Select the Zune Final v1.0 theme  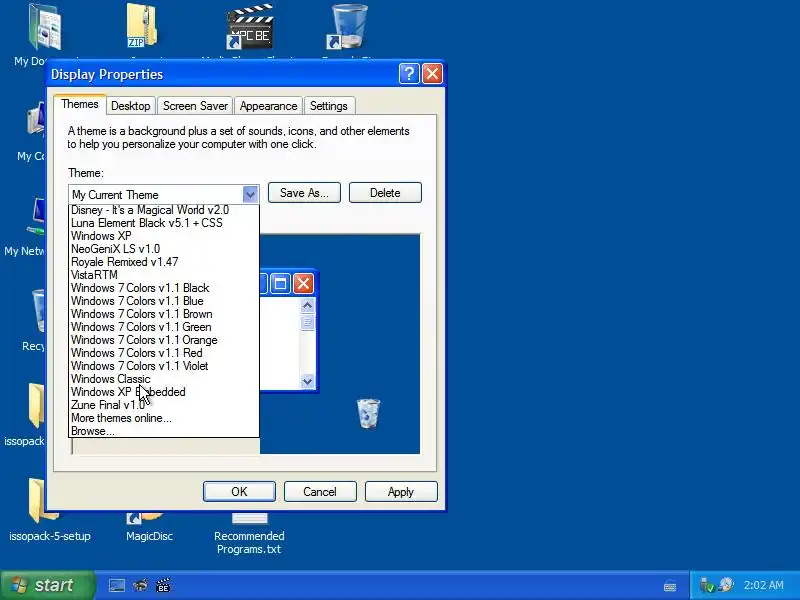163,405
